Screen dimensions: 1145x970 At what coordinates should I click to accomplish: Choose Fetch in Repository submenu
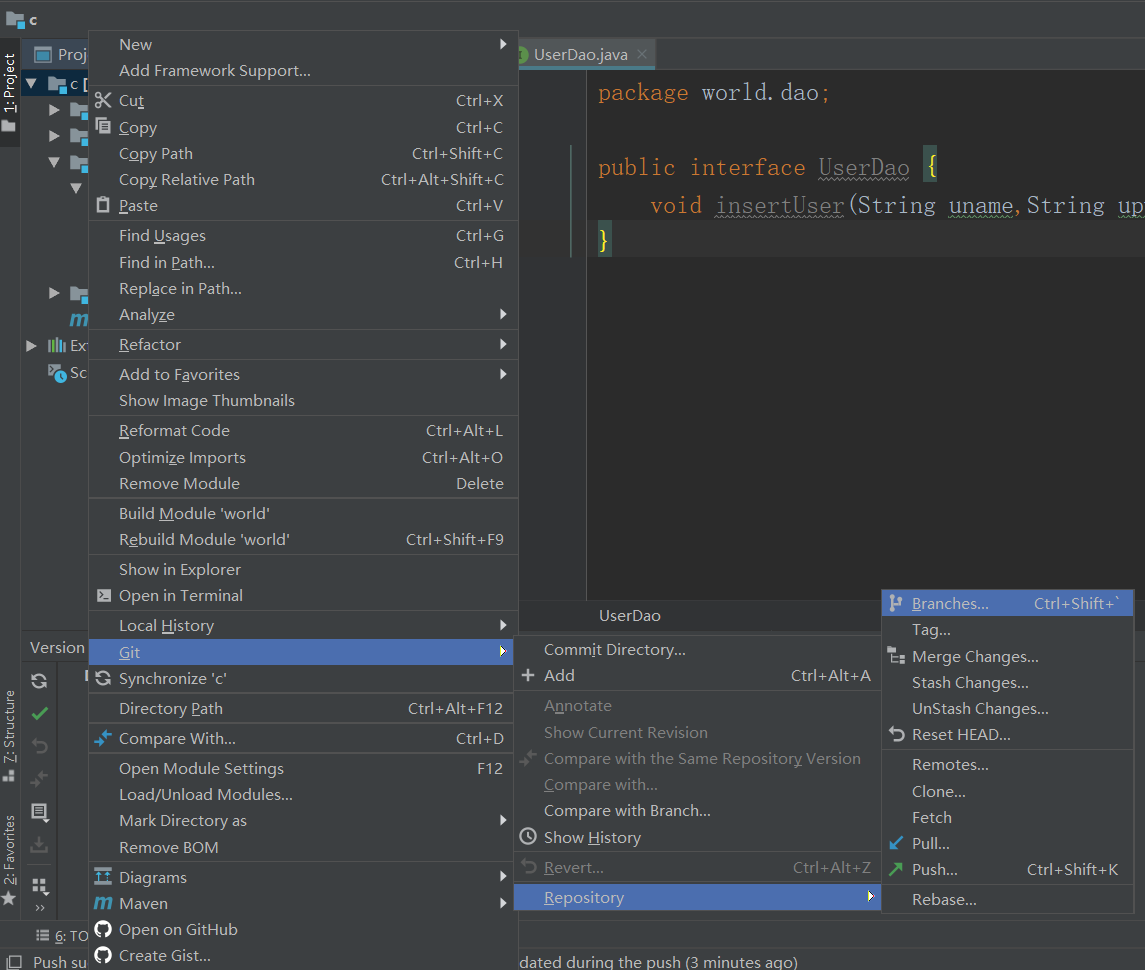click(x=1007, y=817)
